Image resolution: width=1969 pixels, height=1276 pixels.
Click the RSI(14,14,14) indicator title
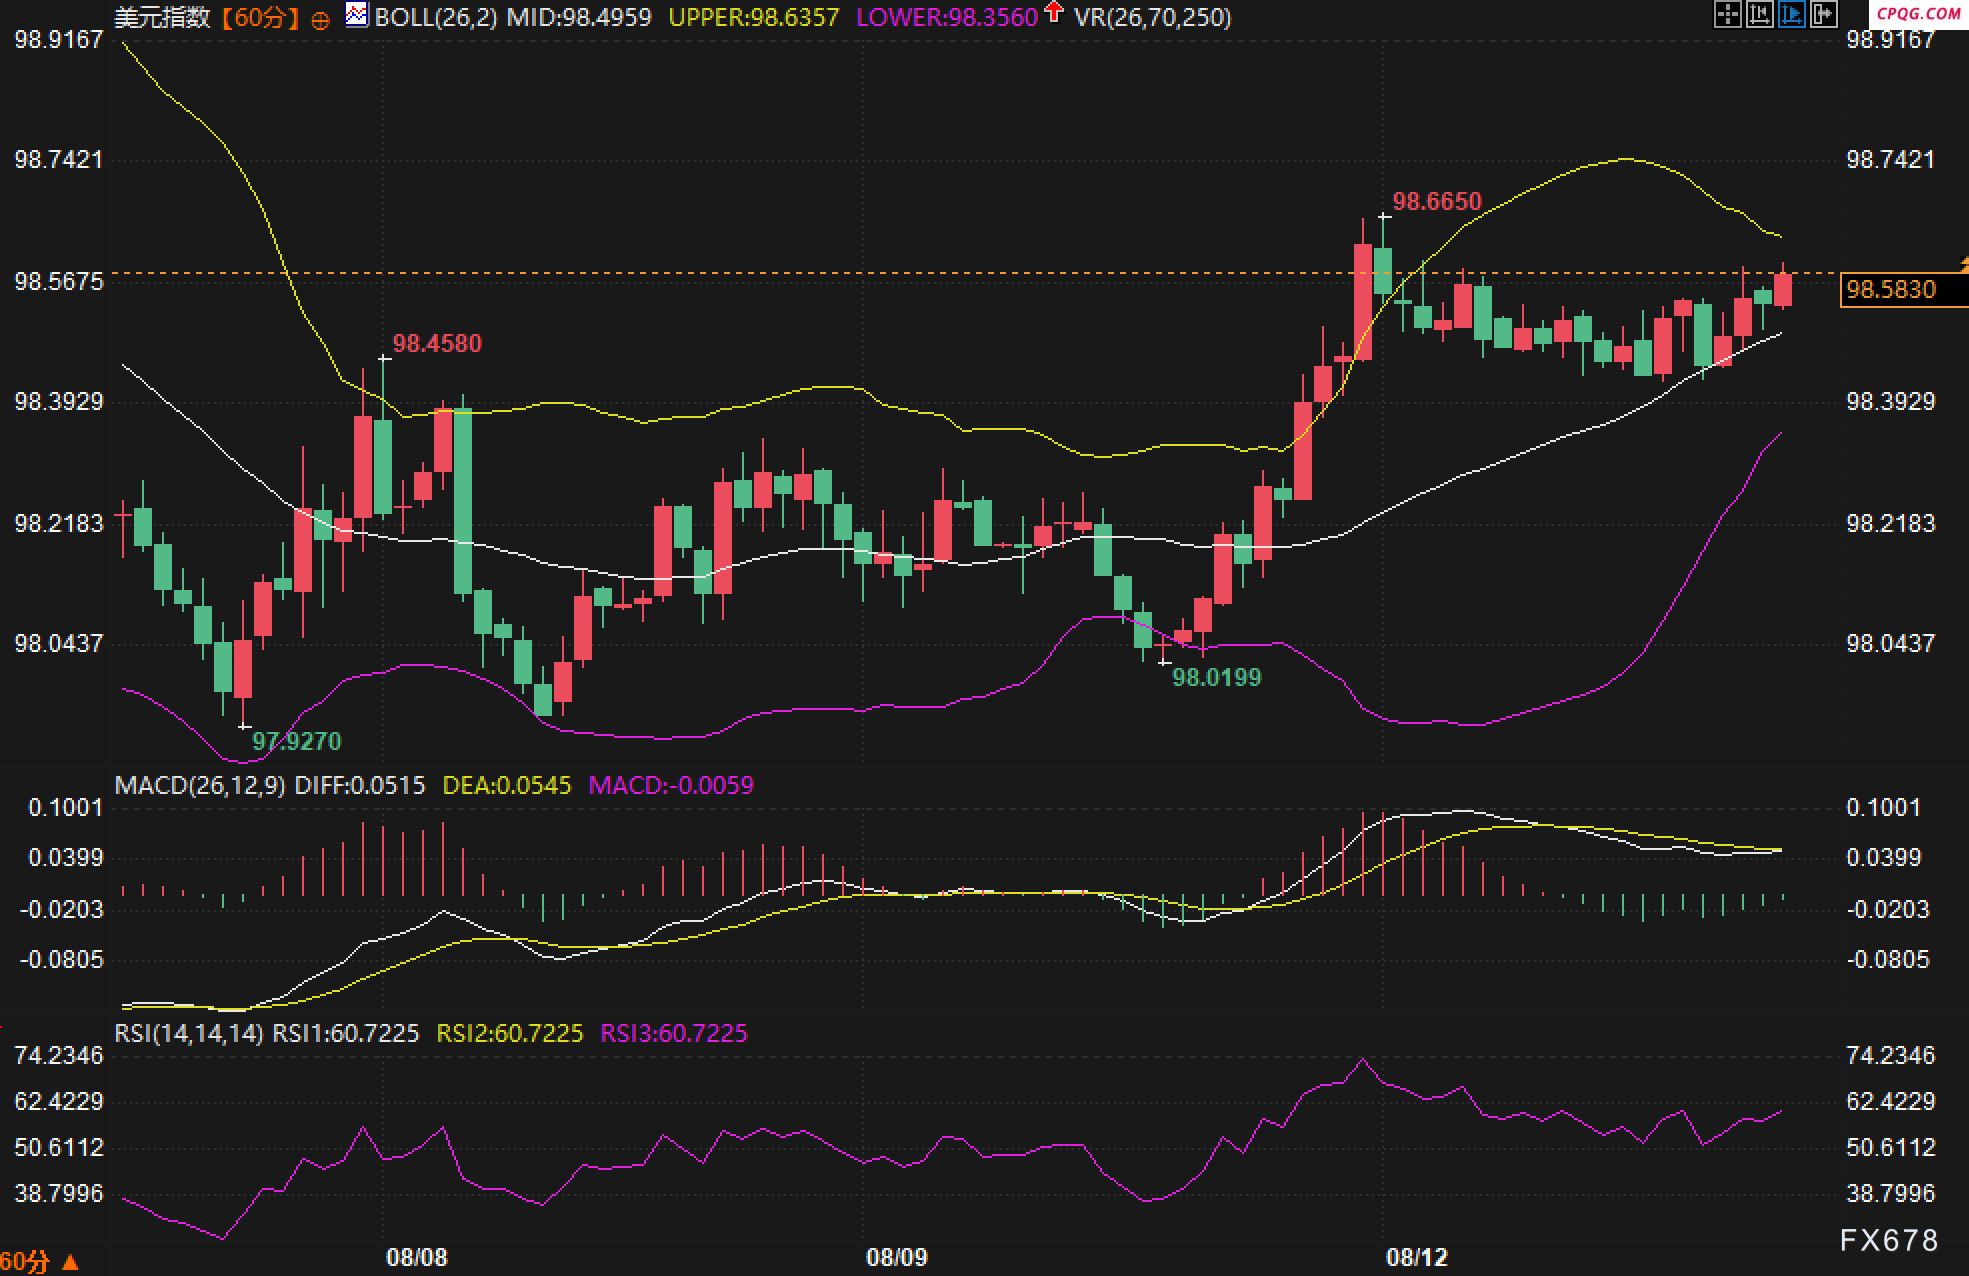click(189, 1033)
